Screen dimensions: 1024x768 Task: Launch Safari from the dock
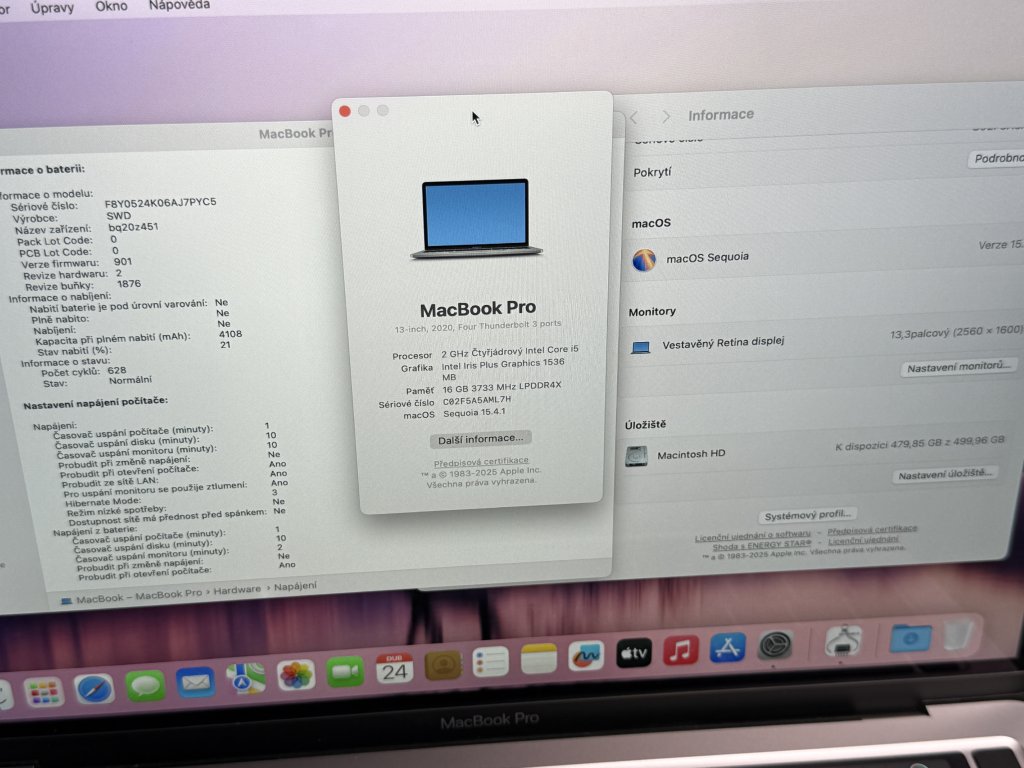pyautogui.click(x=94, y=688)
